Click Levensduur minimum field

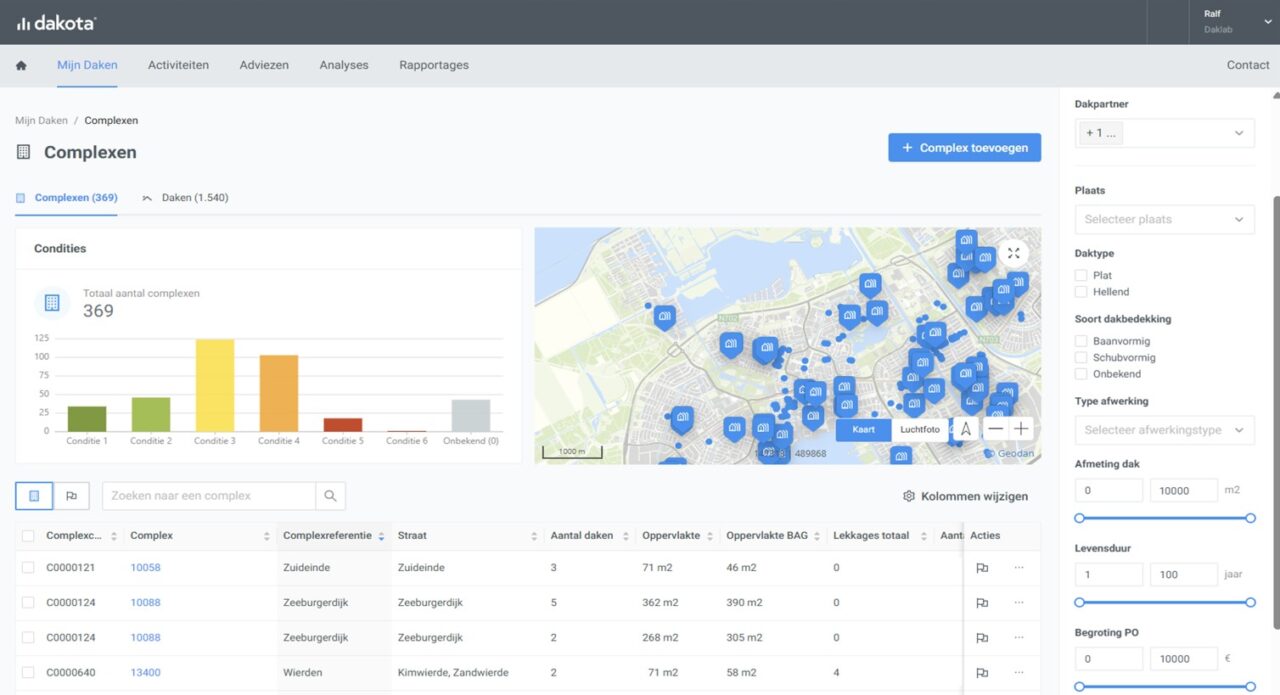tap(1109, 575)
